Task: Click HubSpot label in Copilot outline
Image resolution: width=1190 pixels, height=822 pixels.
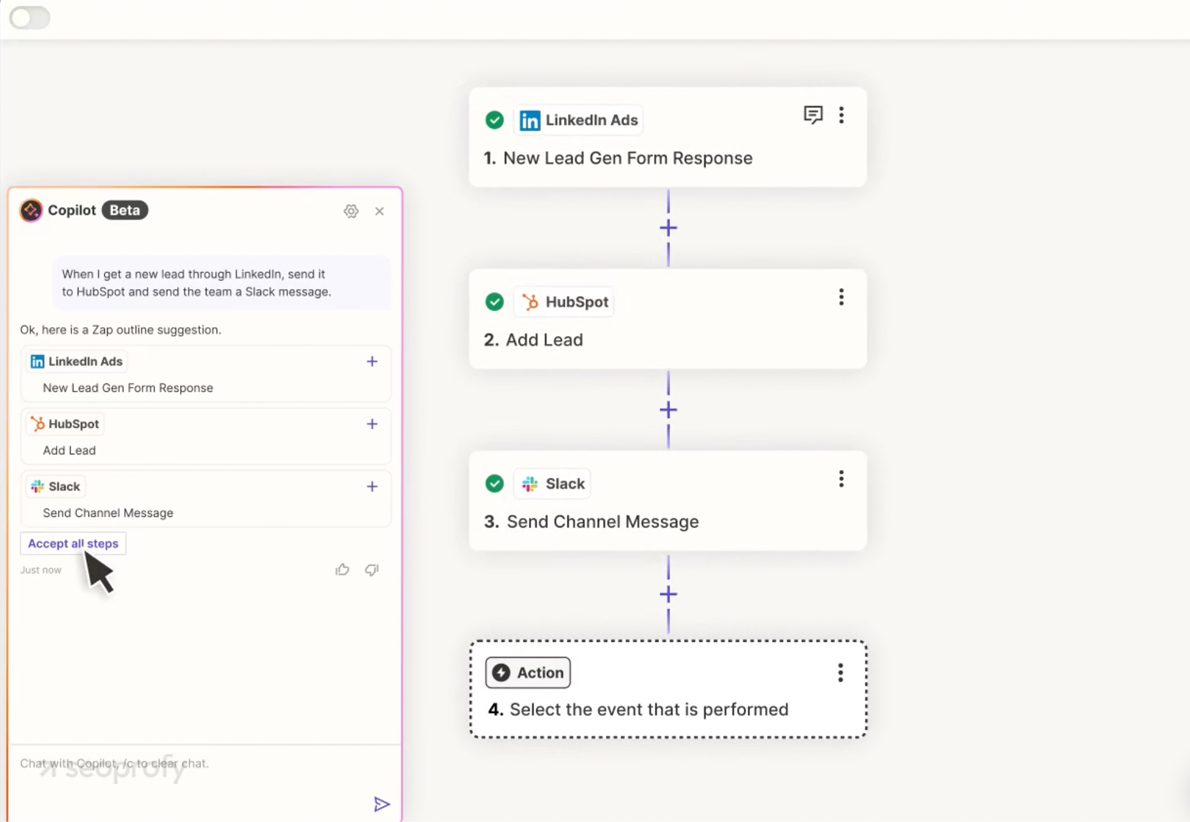Action: tap(65, 424)
